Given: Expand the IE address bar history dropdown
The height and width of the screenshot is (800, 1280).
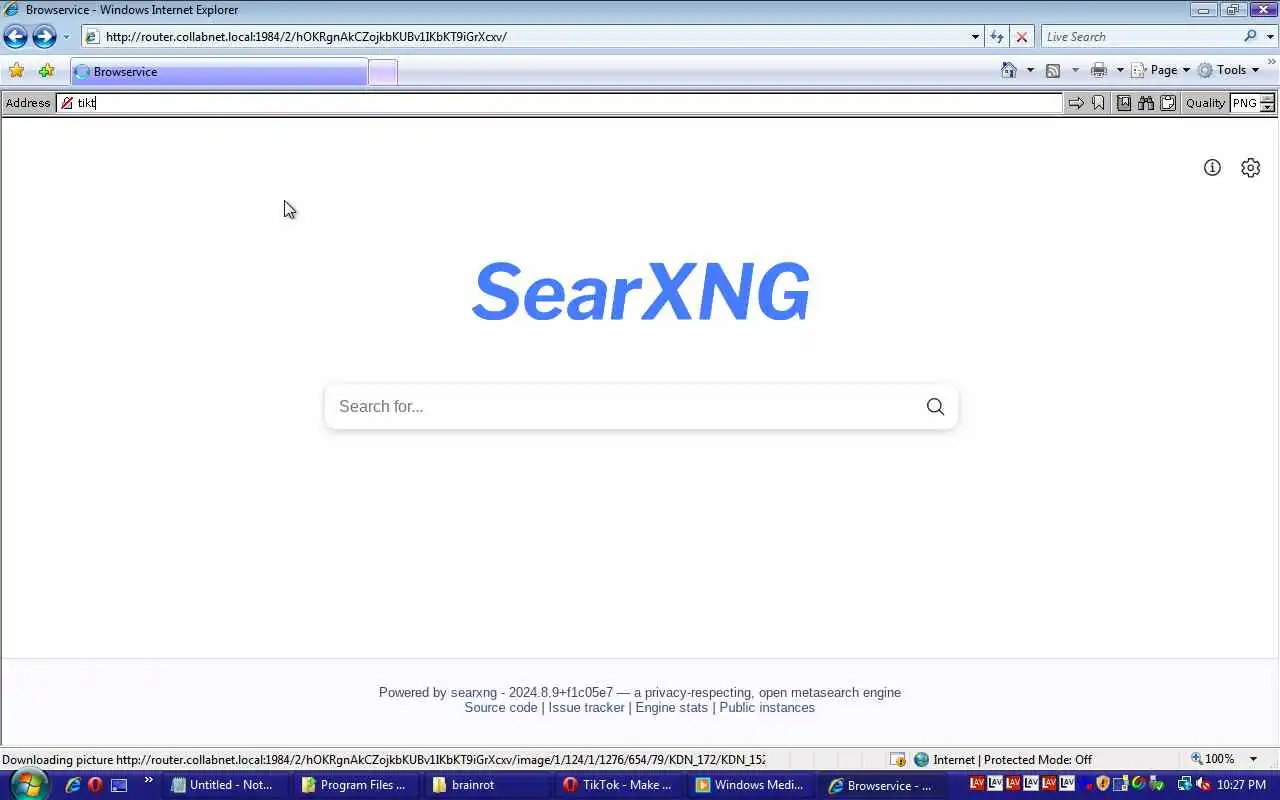Looking at the screenshot, I should tap(975, 37).
